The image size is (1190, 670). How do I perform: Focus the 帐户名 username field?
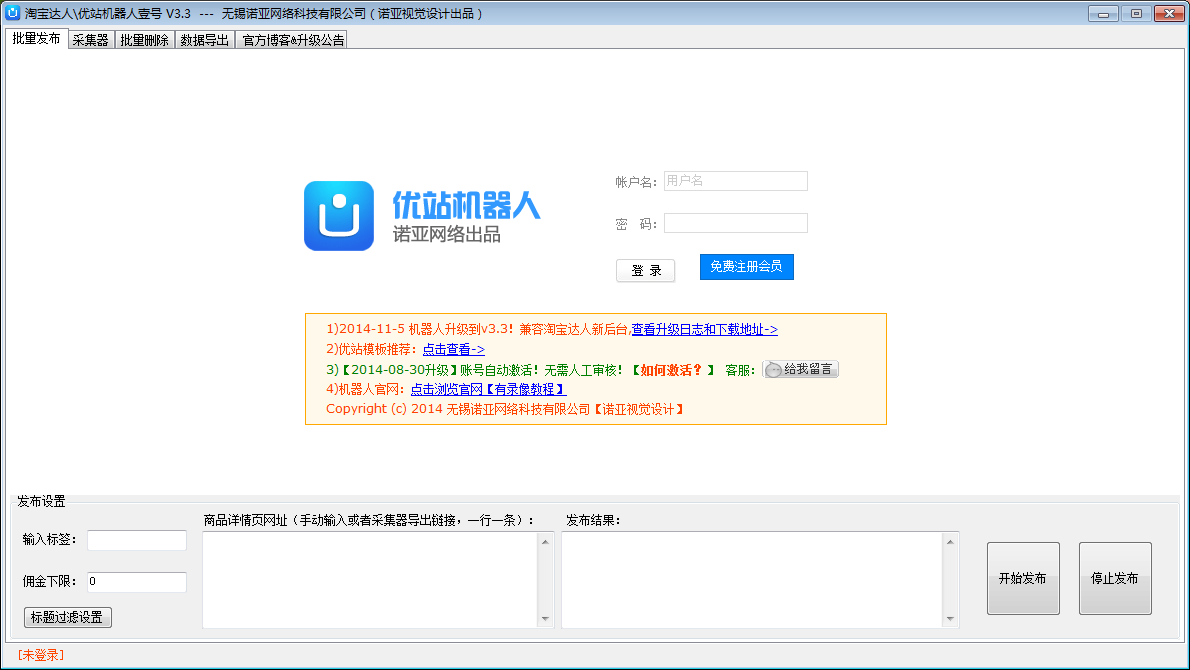[735, 181]
